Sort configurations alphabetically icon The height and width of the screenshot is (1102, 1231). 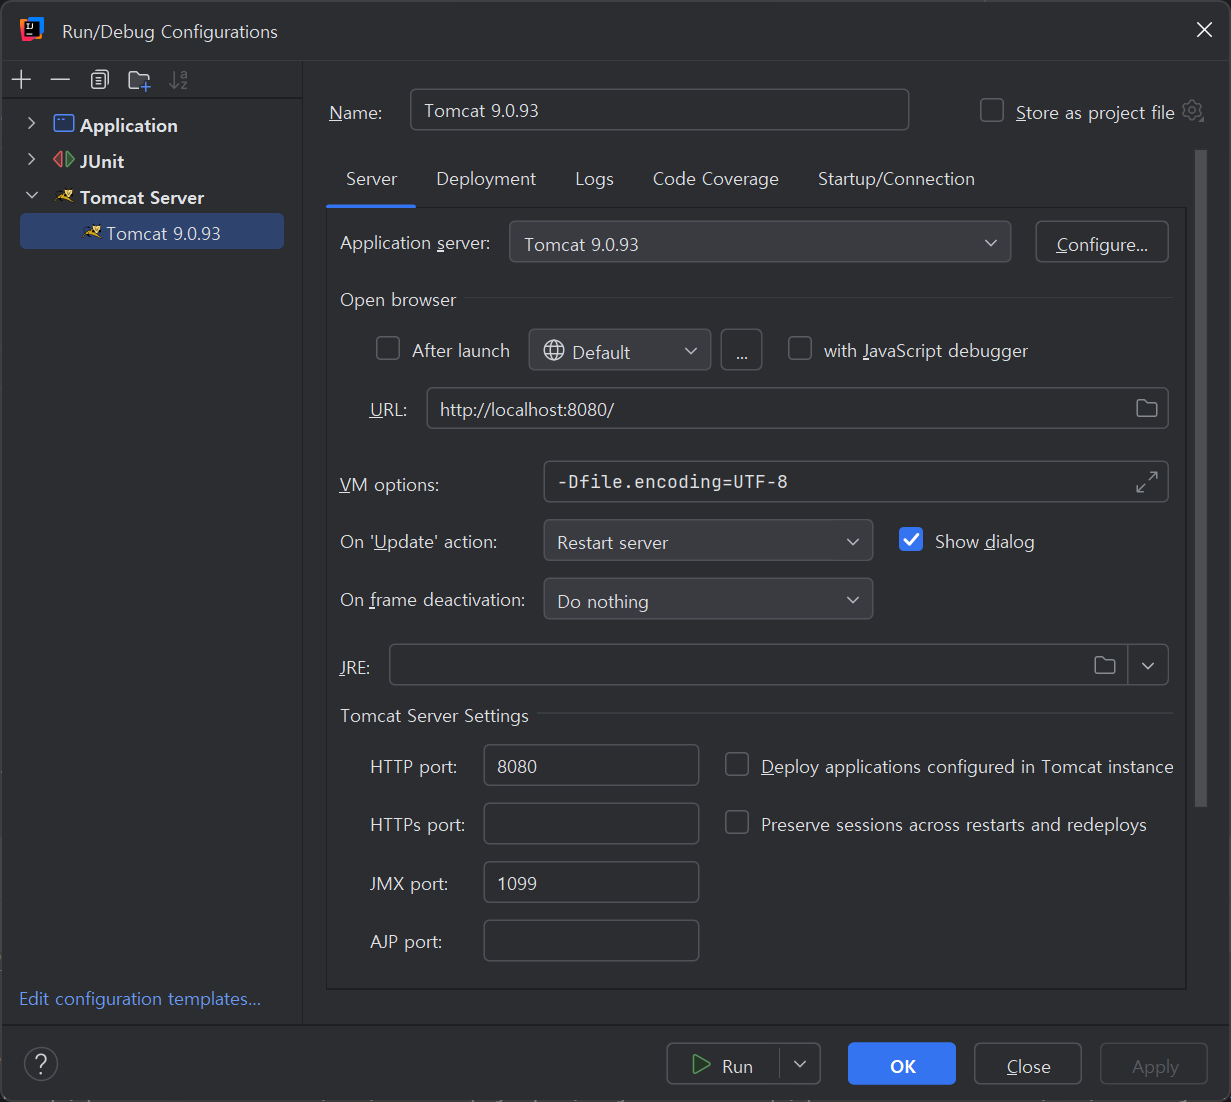178,80
